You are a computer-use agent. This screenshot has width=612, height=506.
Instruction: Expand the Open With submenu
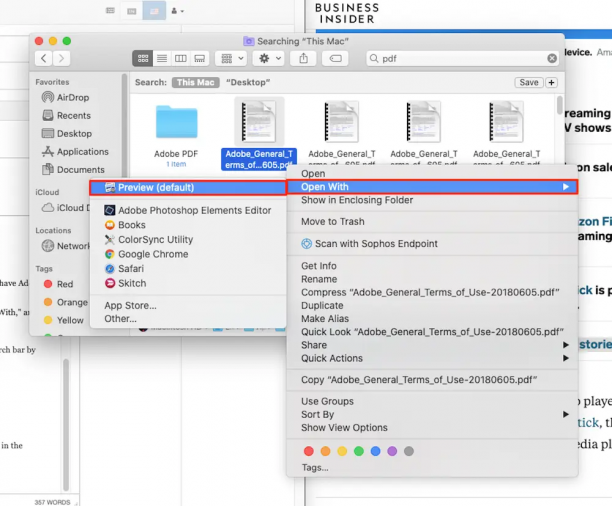coord(432,187)
